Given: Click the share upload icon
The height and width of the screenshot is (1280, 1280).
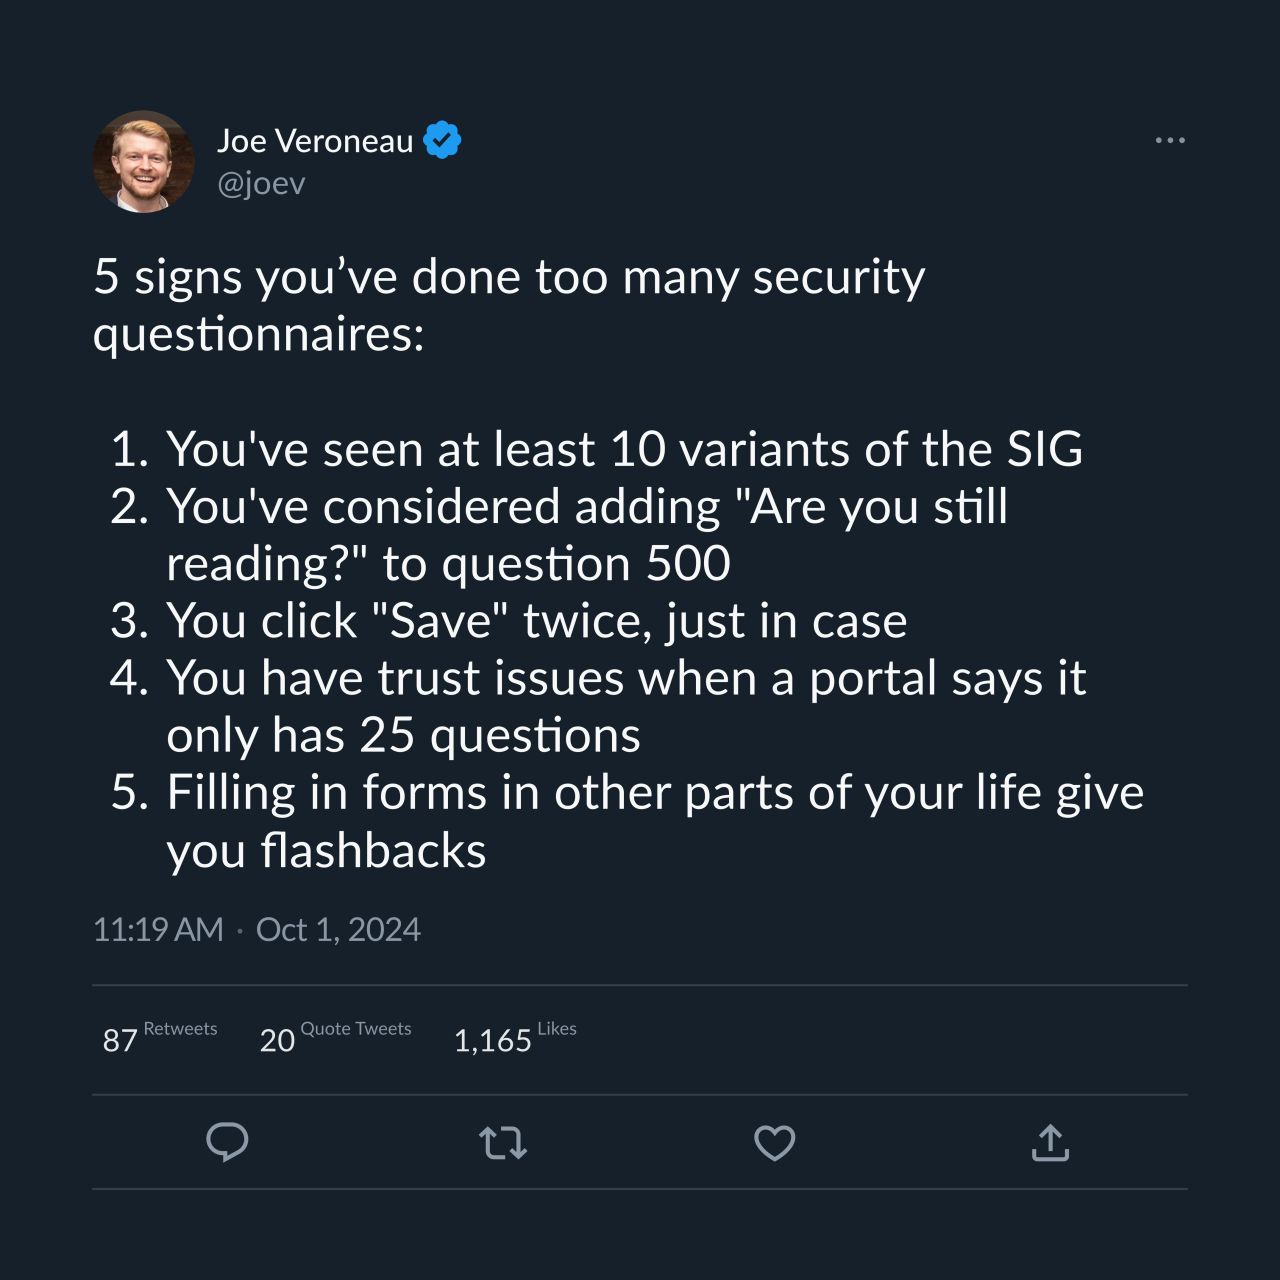Looking at the screenshot, I should coord(1049,1142).
